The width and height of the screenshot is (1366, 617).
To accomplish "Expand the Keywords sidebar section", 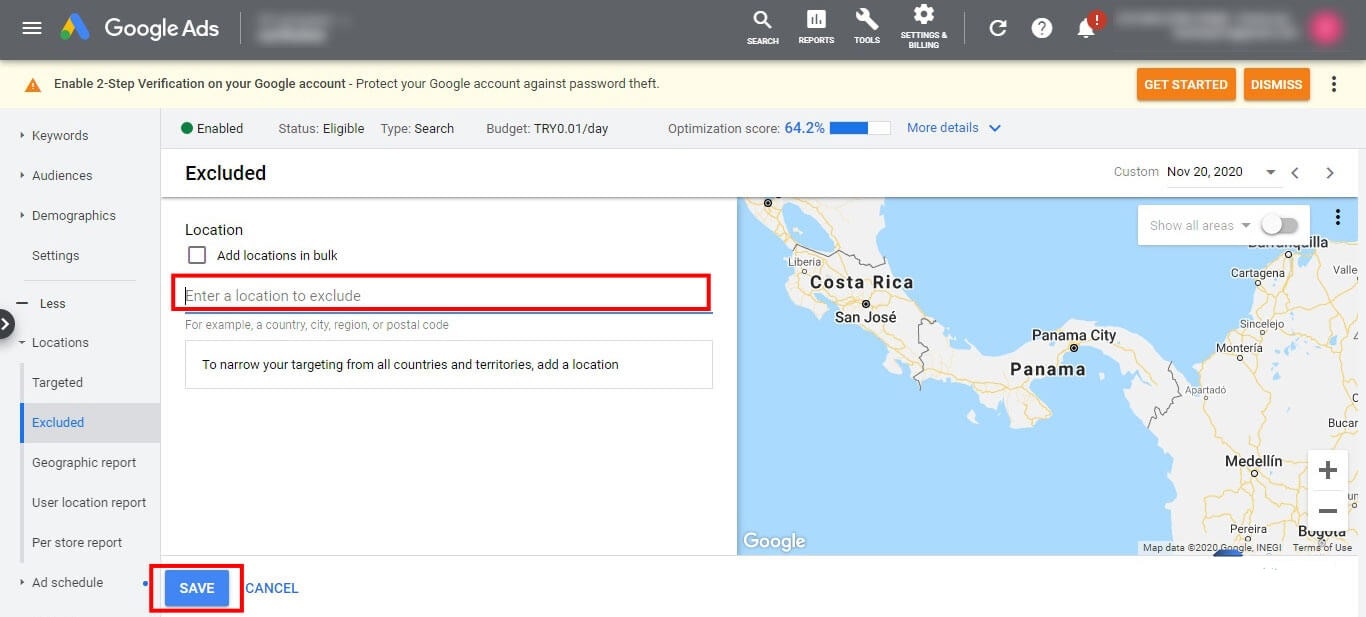I will 60,135.
